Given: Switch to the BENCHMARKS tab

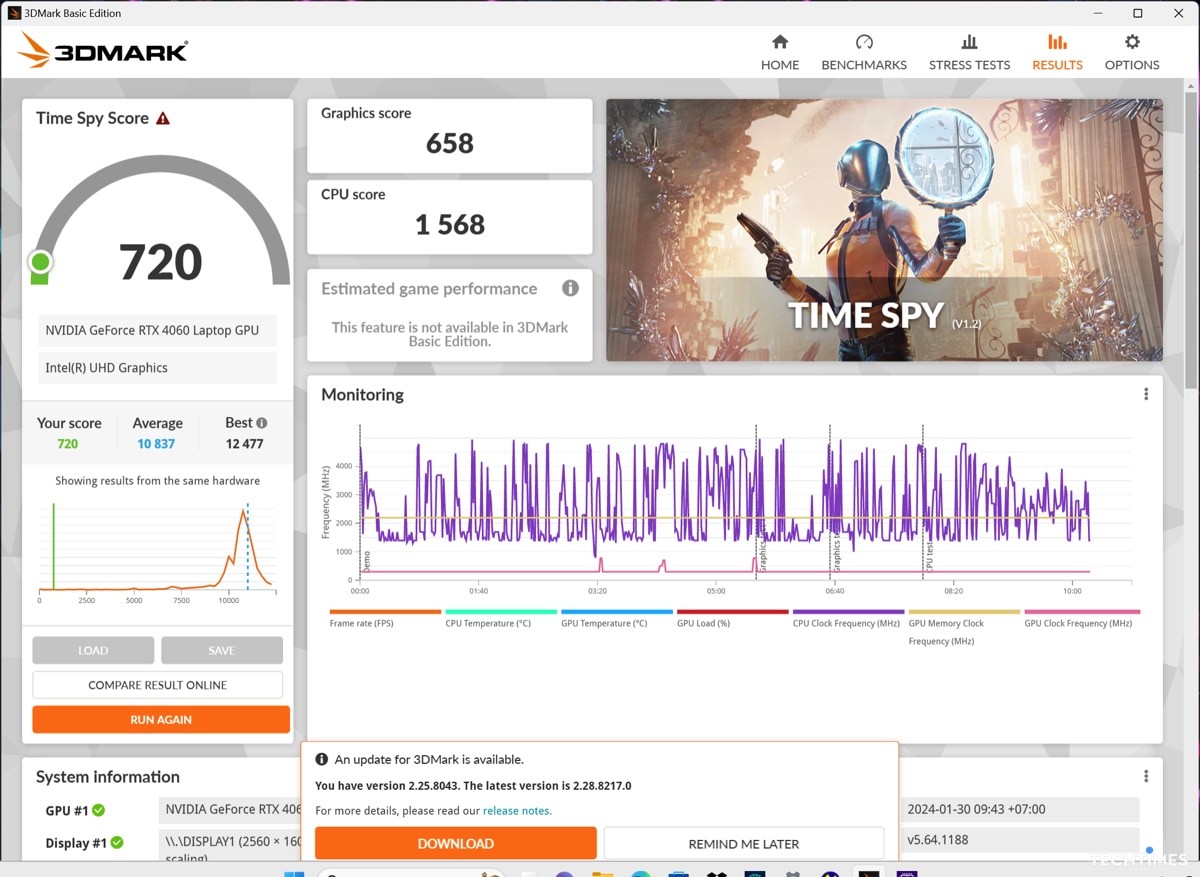Looking at the screenshot, I should (x=864, y=52).
